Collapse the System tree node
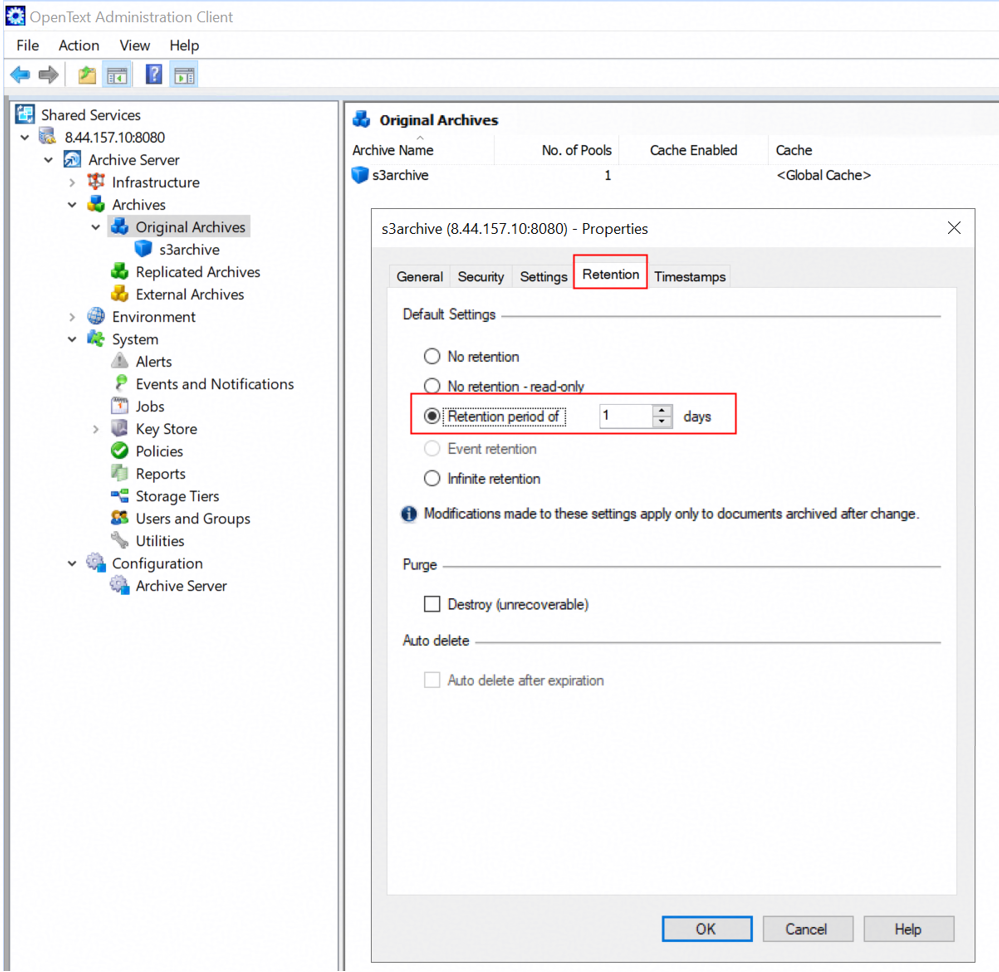Image resolution: width=999 pixels, height=972 pixels. click(x=72, y=339)
